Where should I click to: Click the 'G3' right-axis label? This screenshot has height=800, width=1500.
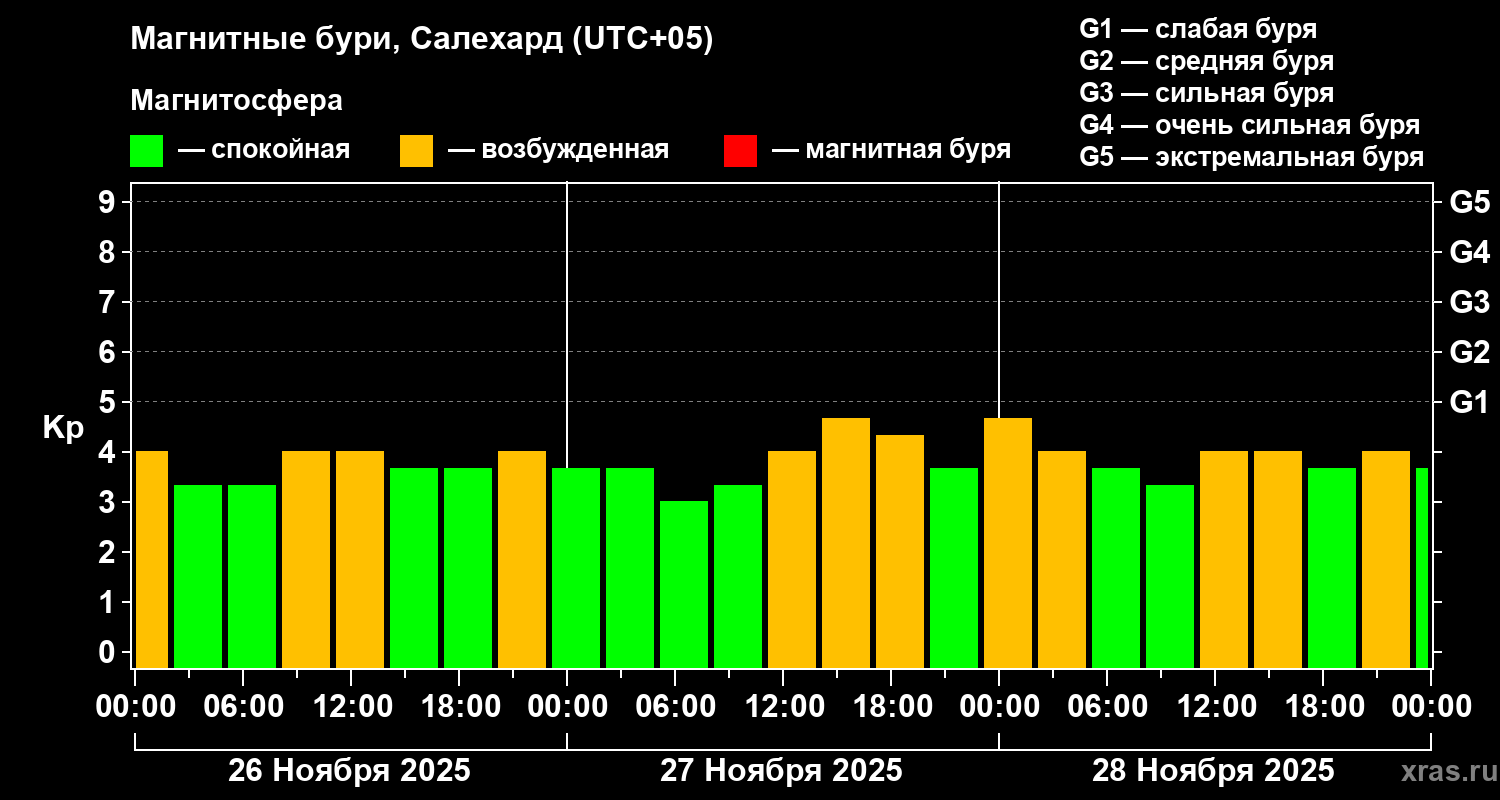pos(1469,302)
